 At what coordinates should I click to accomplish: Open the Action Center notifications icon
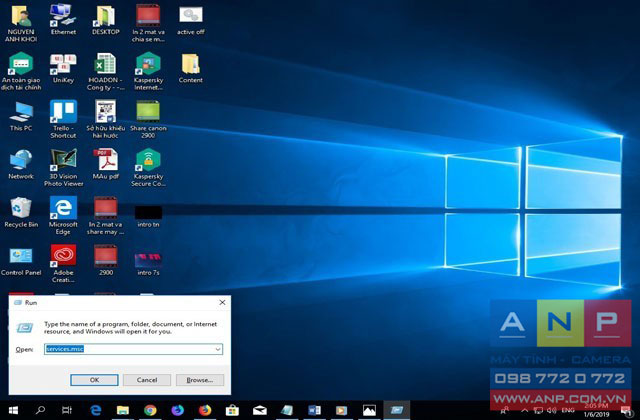click(x=625, y=411)
